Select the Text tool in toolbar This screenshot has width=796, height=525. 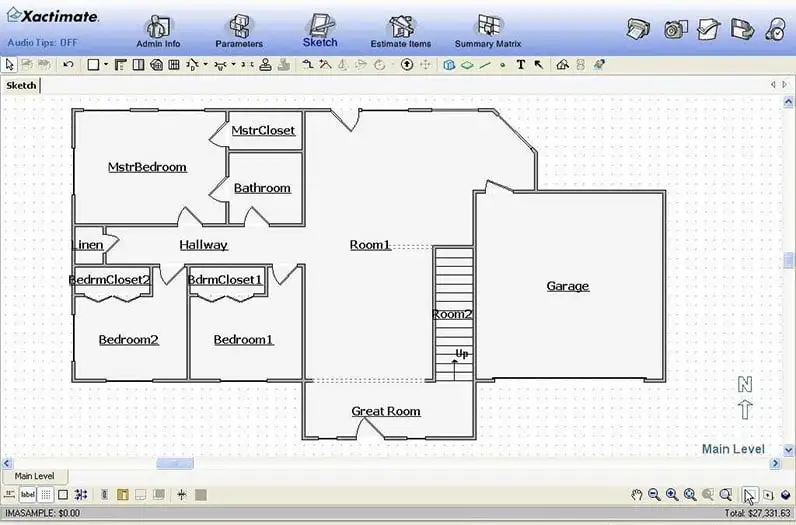(520, 64)
